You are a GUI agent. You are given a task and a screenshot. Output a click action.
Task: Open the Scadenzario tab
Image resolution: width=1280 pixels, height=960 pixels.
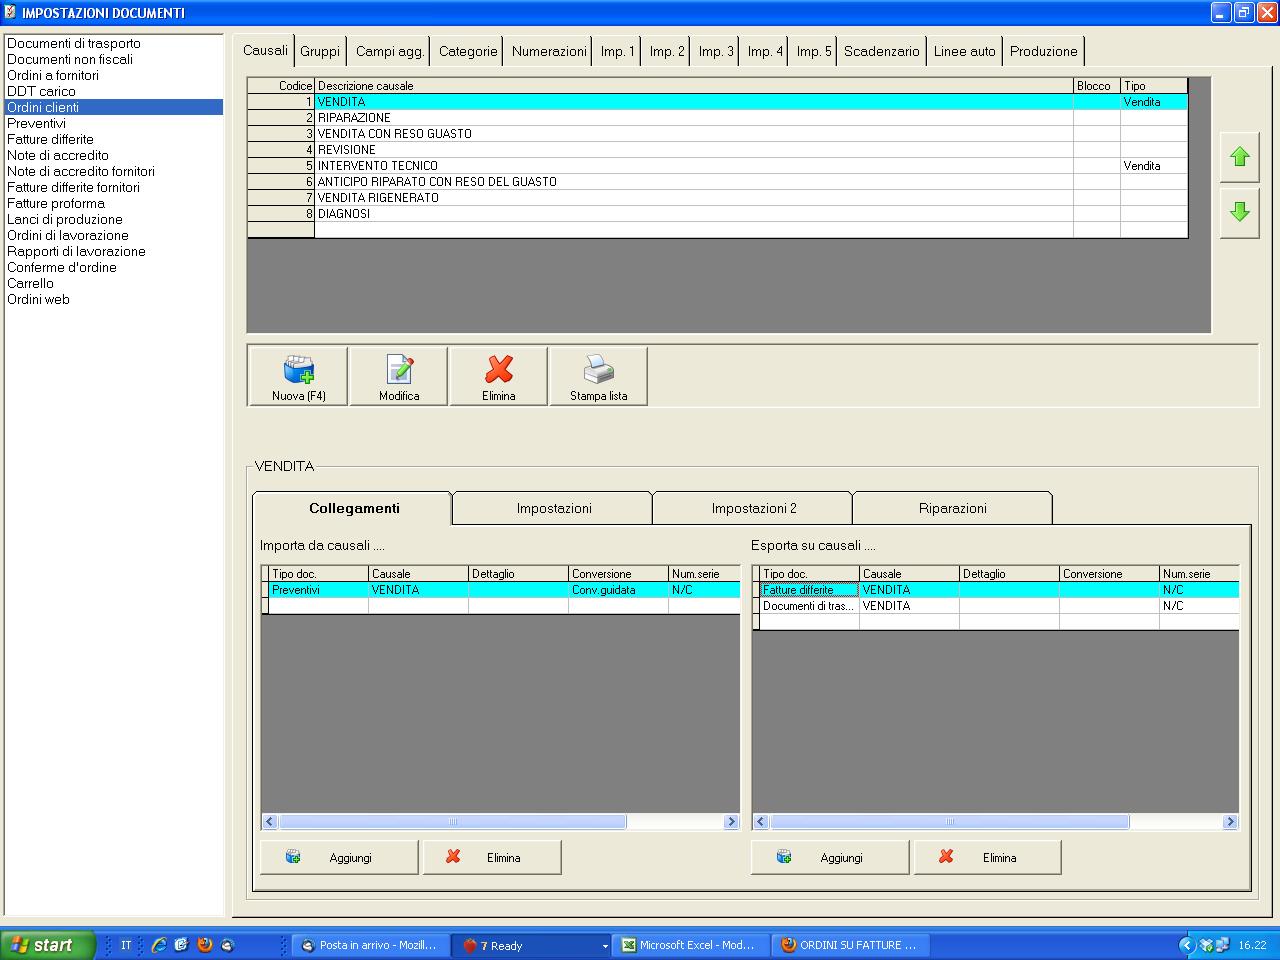[x=882, y=51]
